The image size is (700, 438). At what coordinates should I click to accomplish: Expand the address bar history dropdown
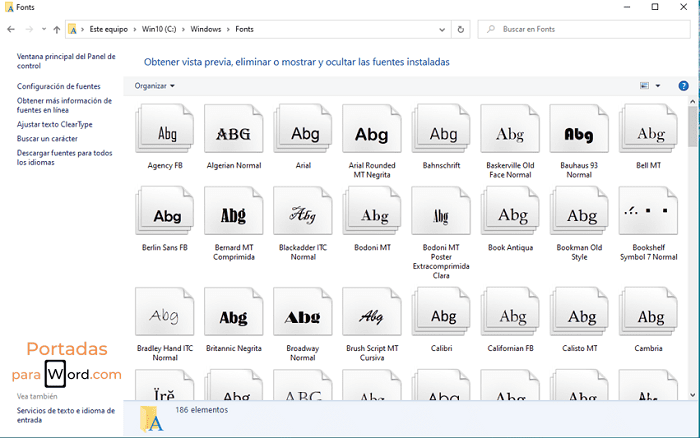coord(442,30)
